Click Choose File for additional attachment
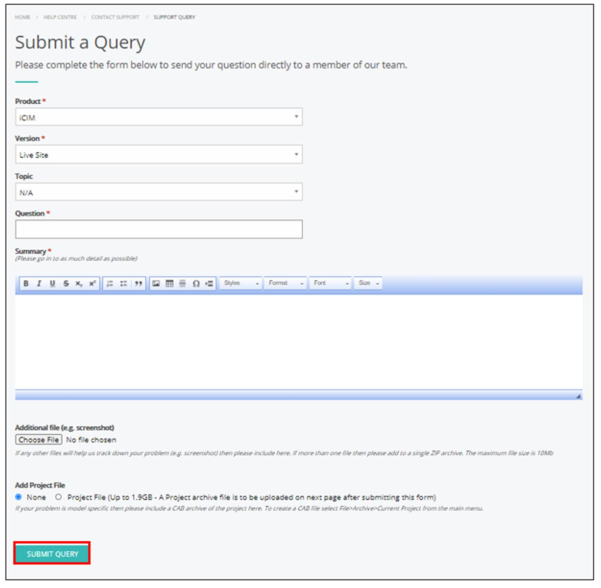Viewport: 601px width, 588px height. tap(39, 440)
